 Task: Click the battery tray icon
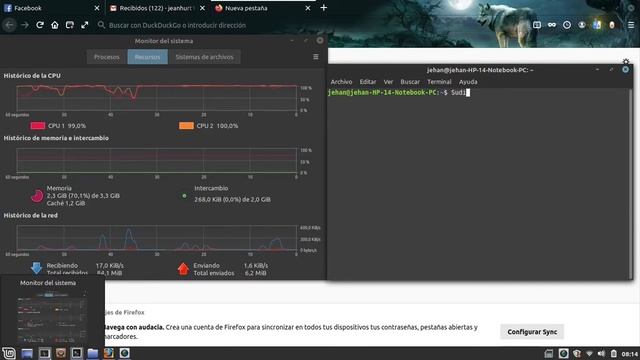click(x=613, y=353)
